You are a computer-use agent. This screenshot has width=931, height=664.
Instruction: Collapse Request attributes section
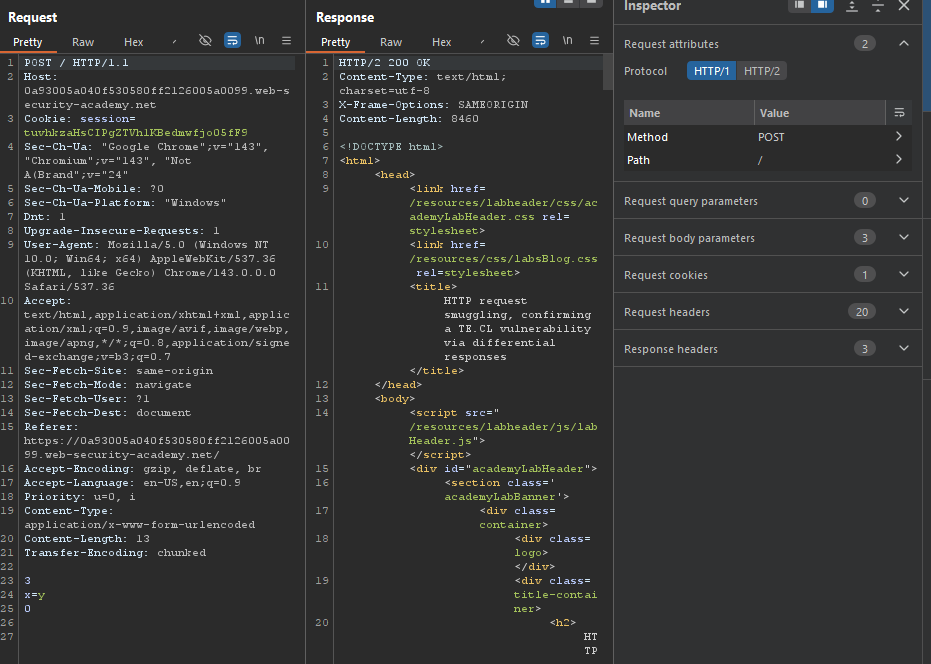coord(904,43)
